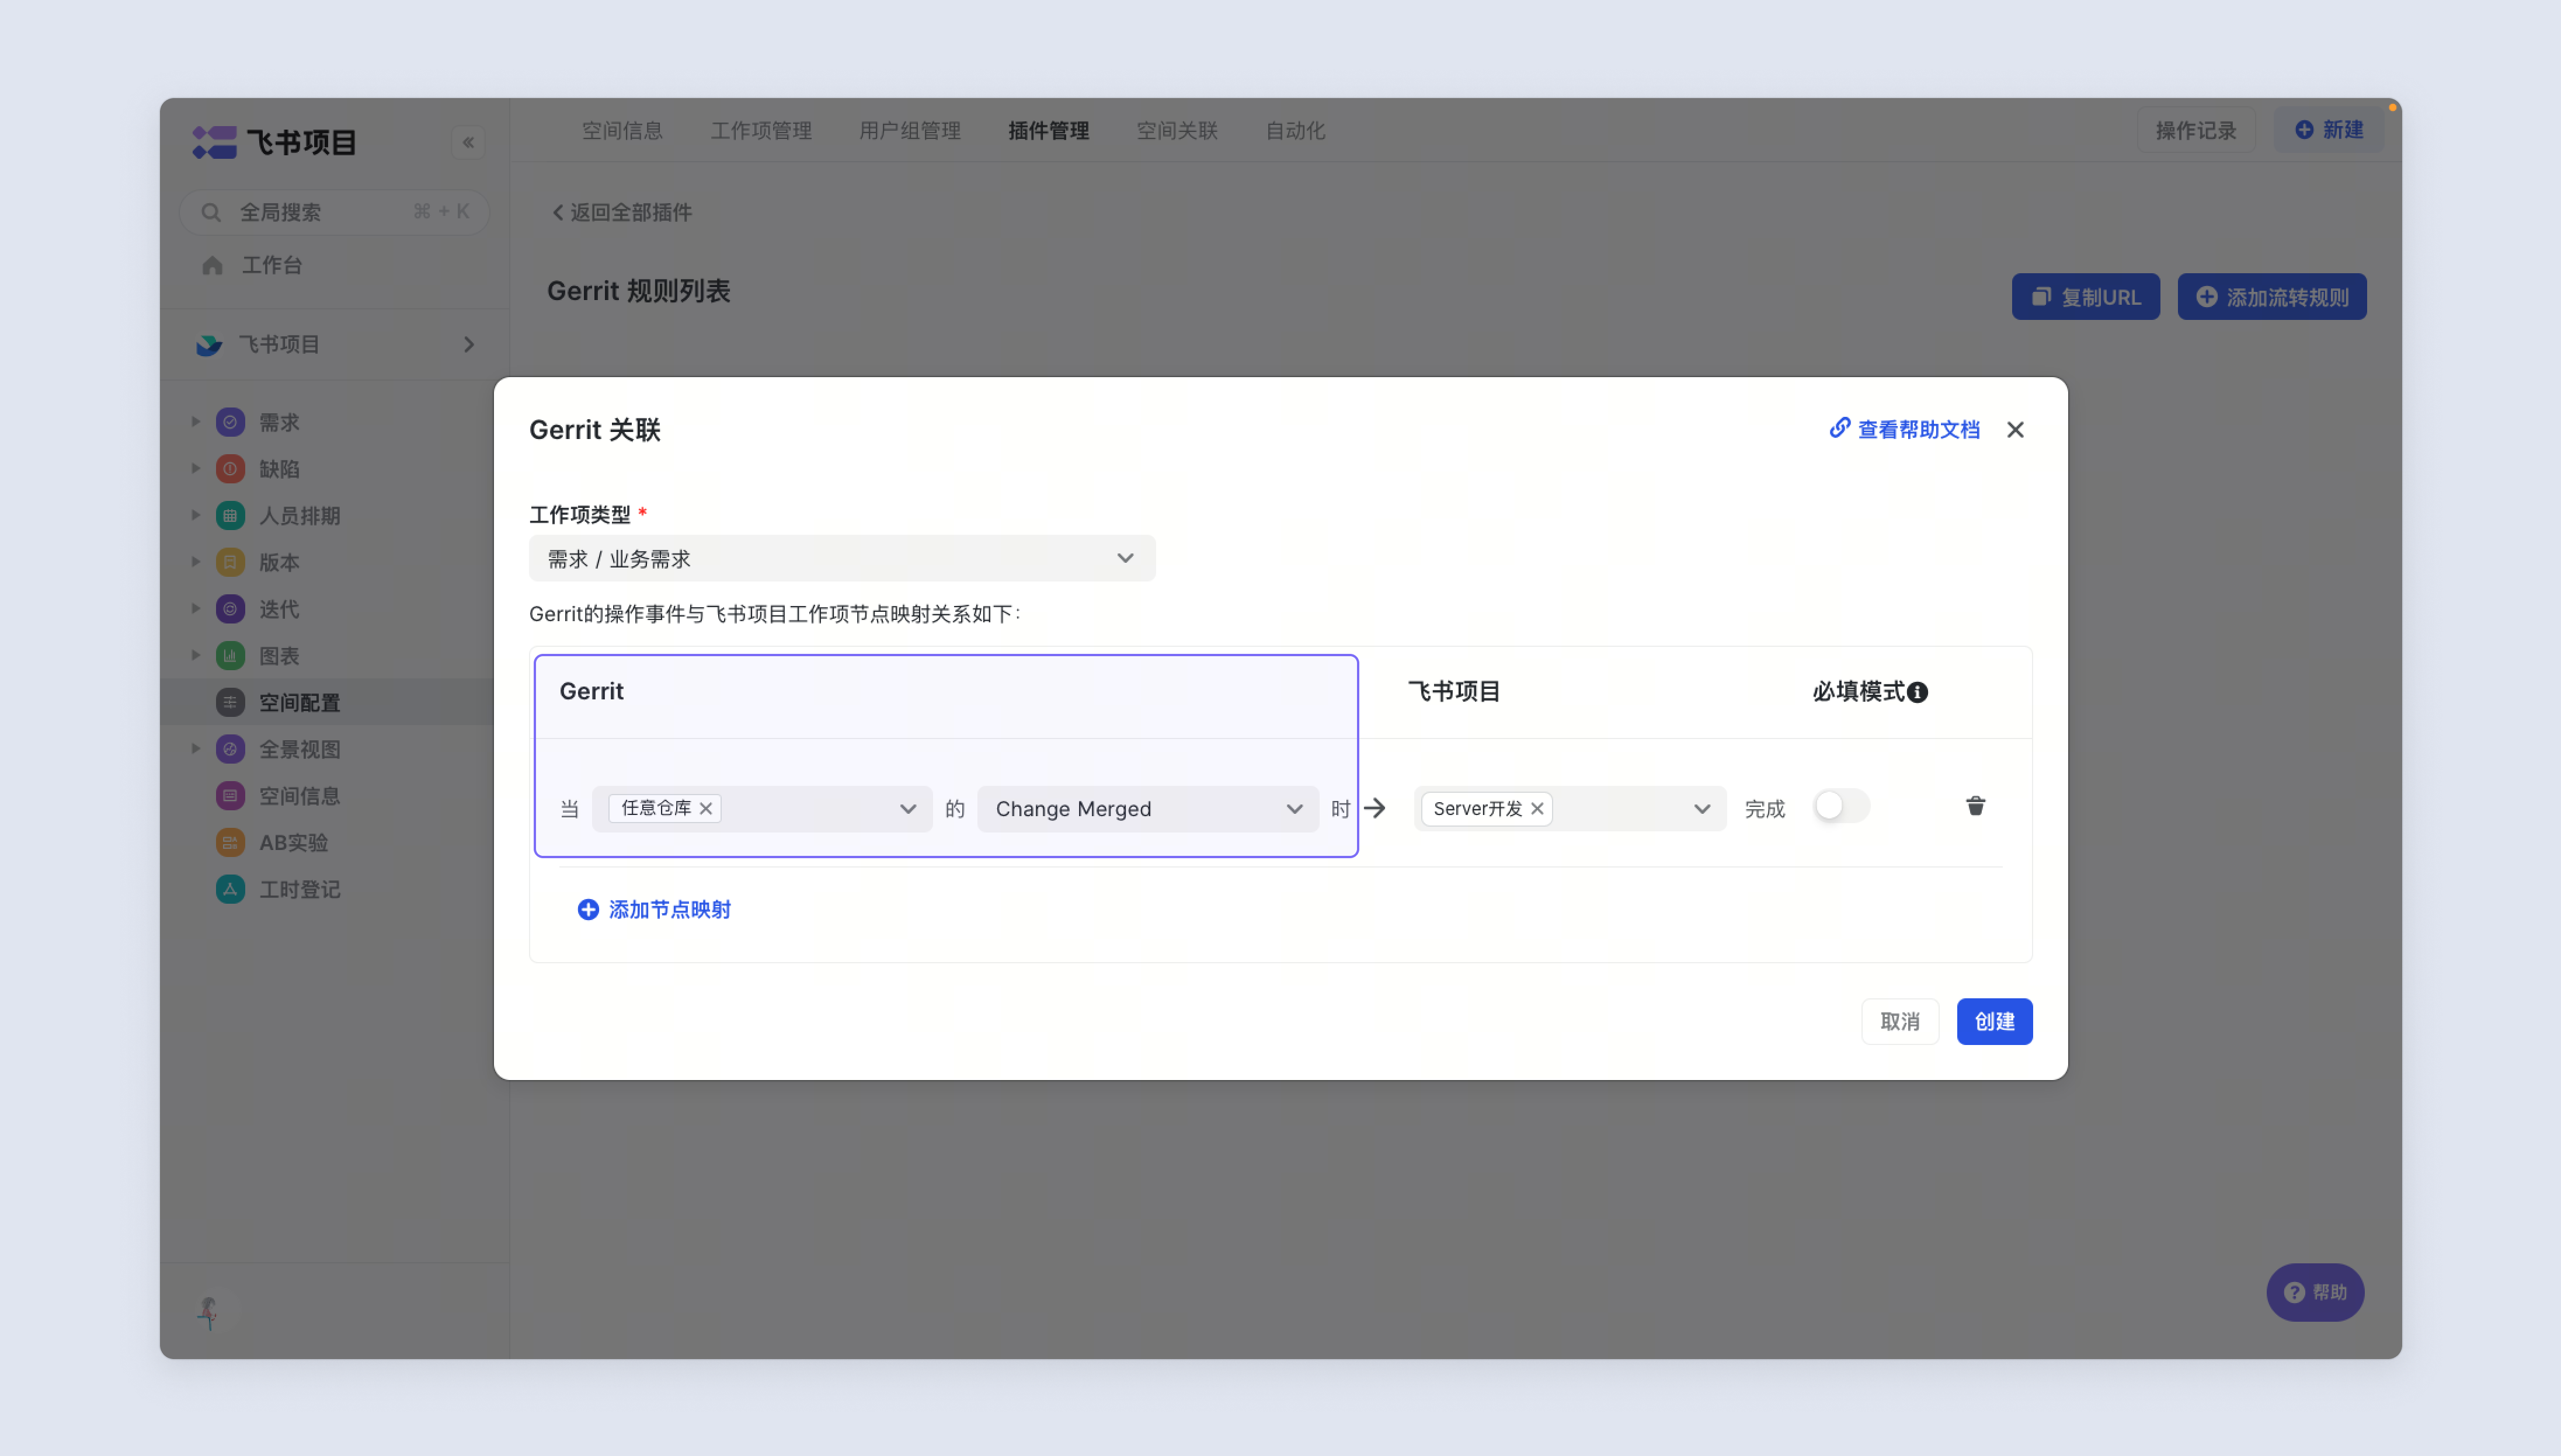Switch to the 自动化 tab
This screenshot has width=2561, height=1456.
coord(1295,131)
